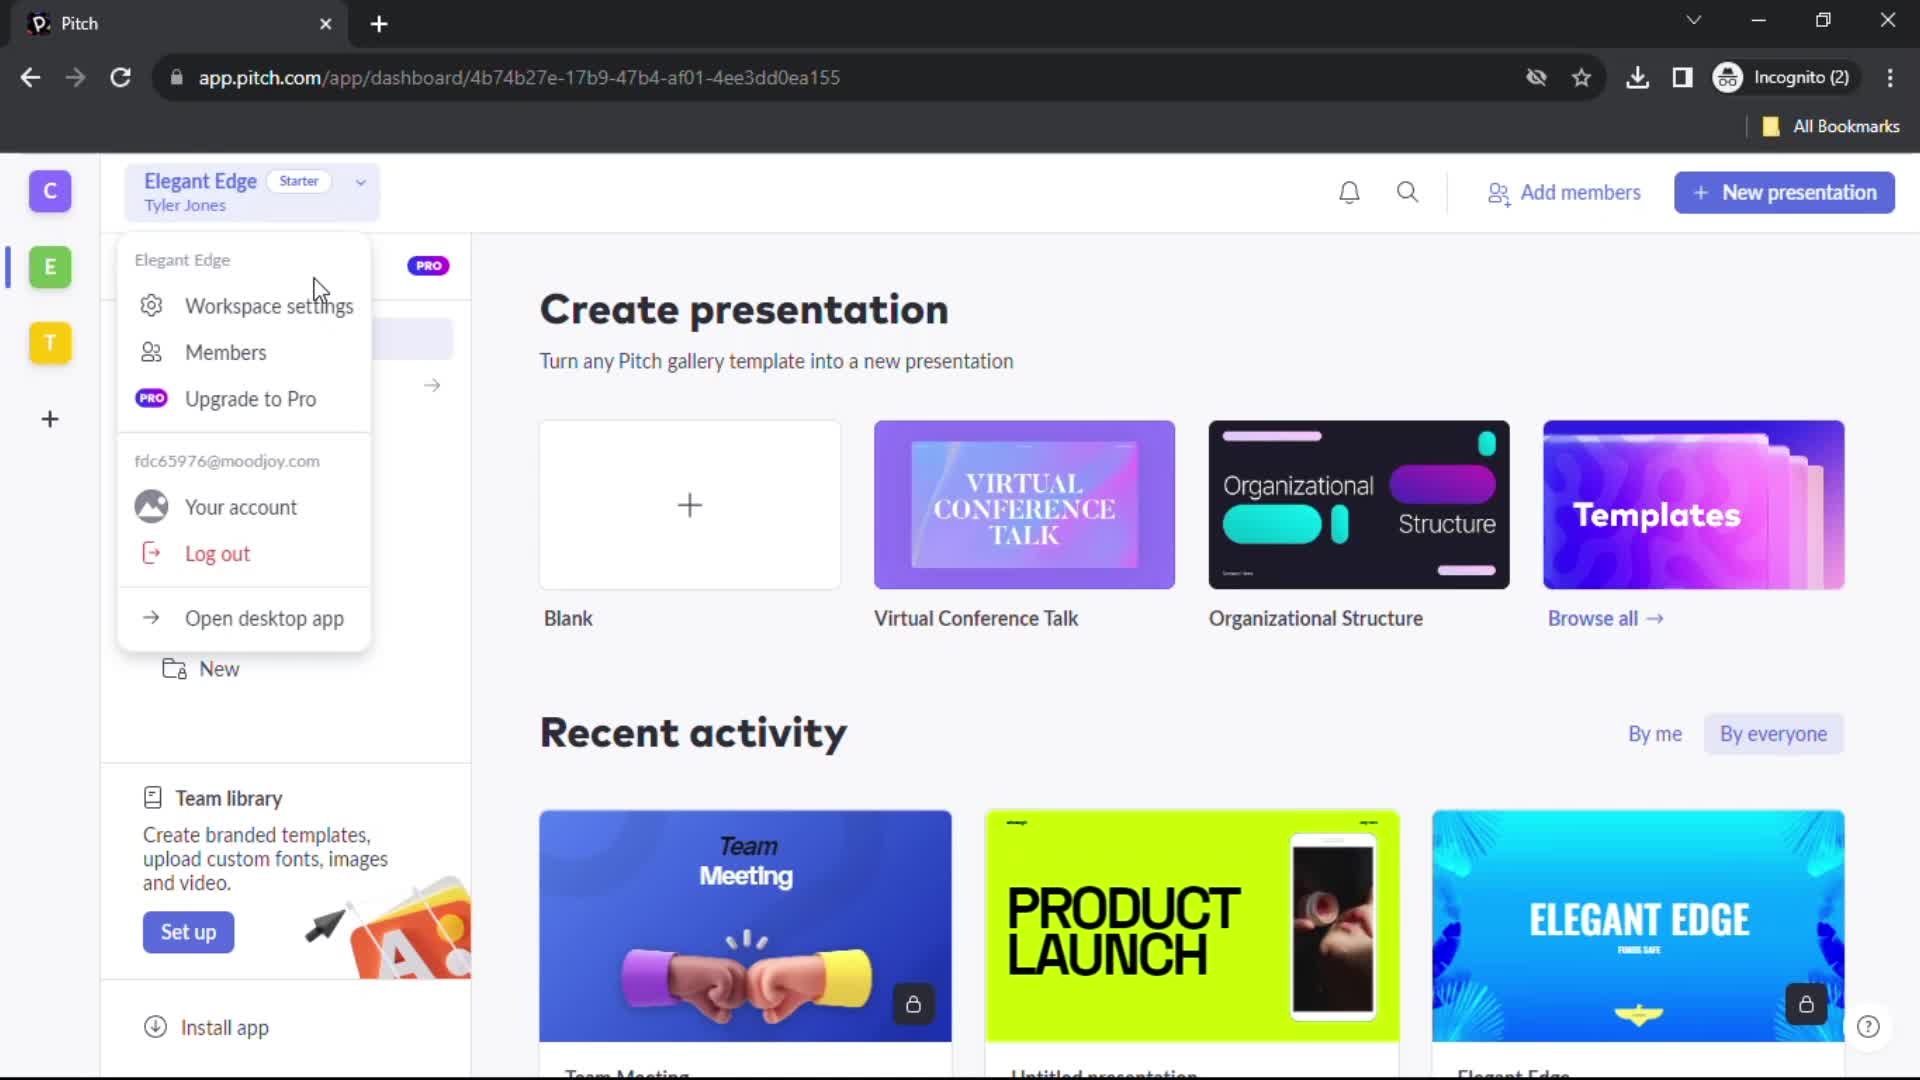Reload the page
The image size is (1920, 1080).
click(x=121, y=77)
